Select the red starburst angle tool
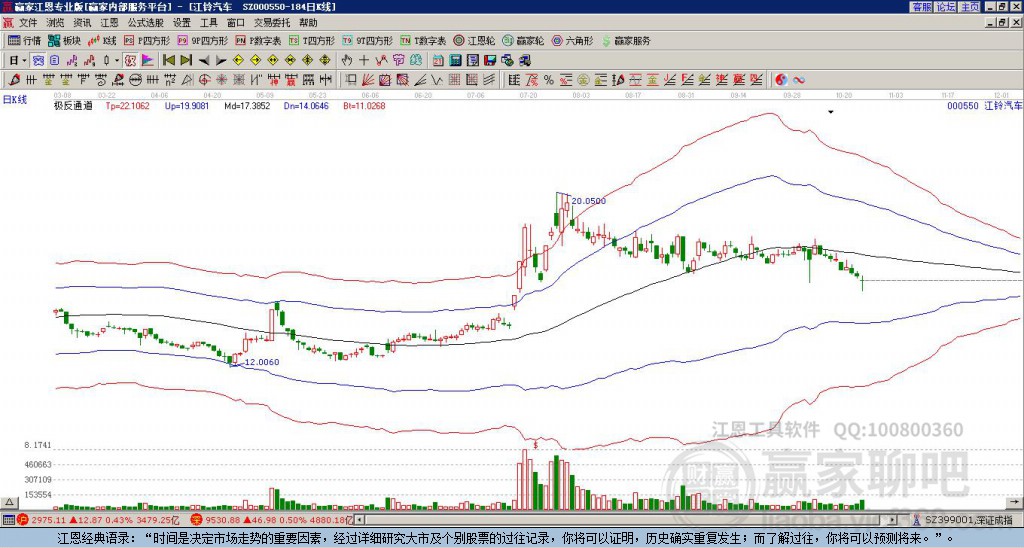This screenshot has width=1024, height=548. (221, 80)
